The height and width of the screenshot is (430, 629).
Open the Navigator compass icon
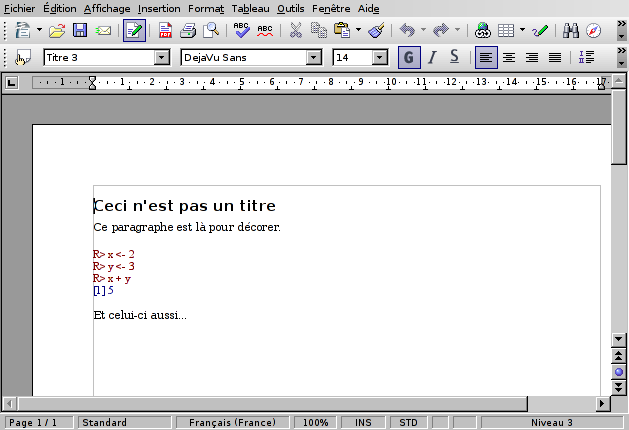point(593,31)
